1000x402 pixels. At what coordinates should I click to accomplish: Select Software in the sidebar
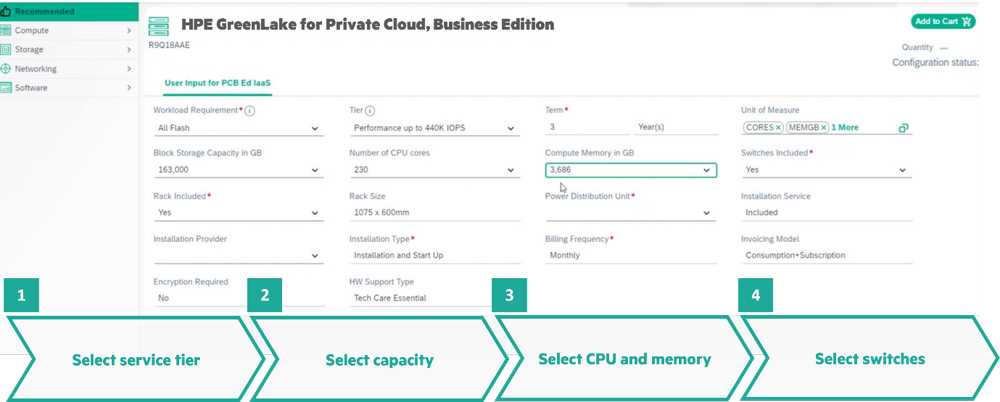[69, 88]
